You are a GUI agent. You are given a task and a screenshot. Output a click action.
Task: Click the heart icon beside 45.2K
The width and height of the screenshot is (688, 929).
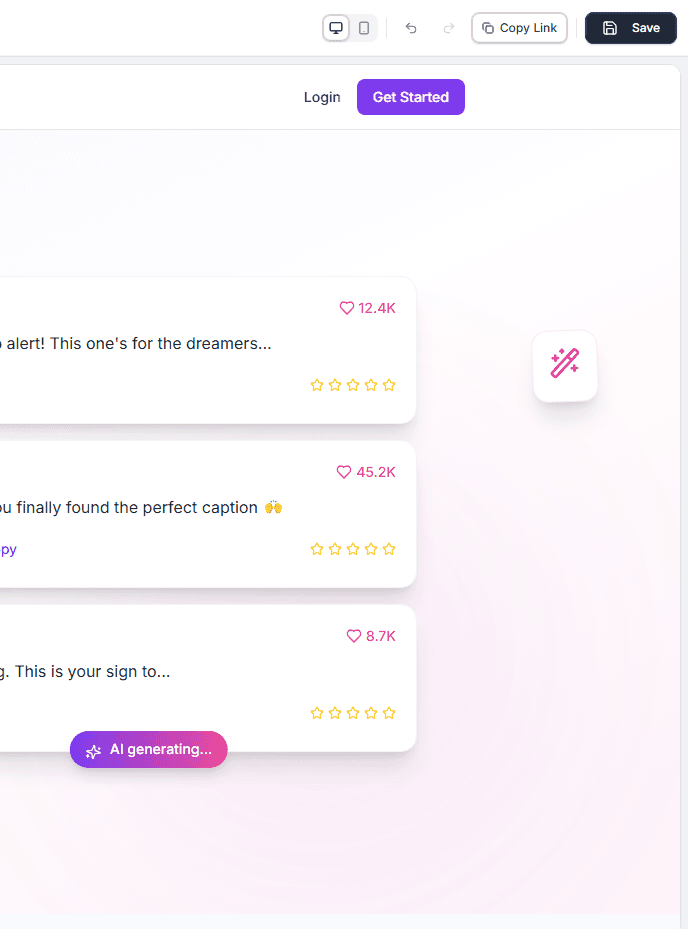(x=344, y=472)
